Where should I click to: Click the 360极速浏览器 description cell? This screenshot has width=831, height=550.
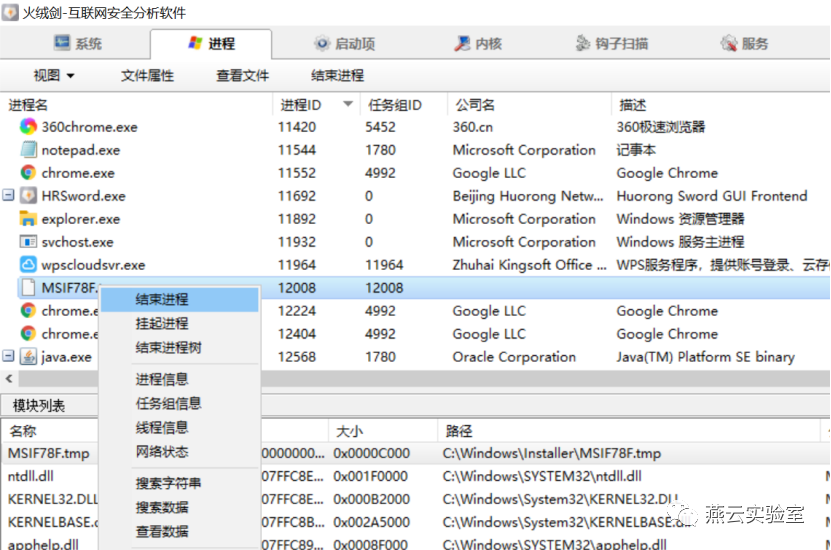(661, 127)
